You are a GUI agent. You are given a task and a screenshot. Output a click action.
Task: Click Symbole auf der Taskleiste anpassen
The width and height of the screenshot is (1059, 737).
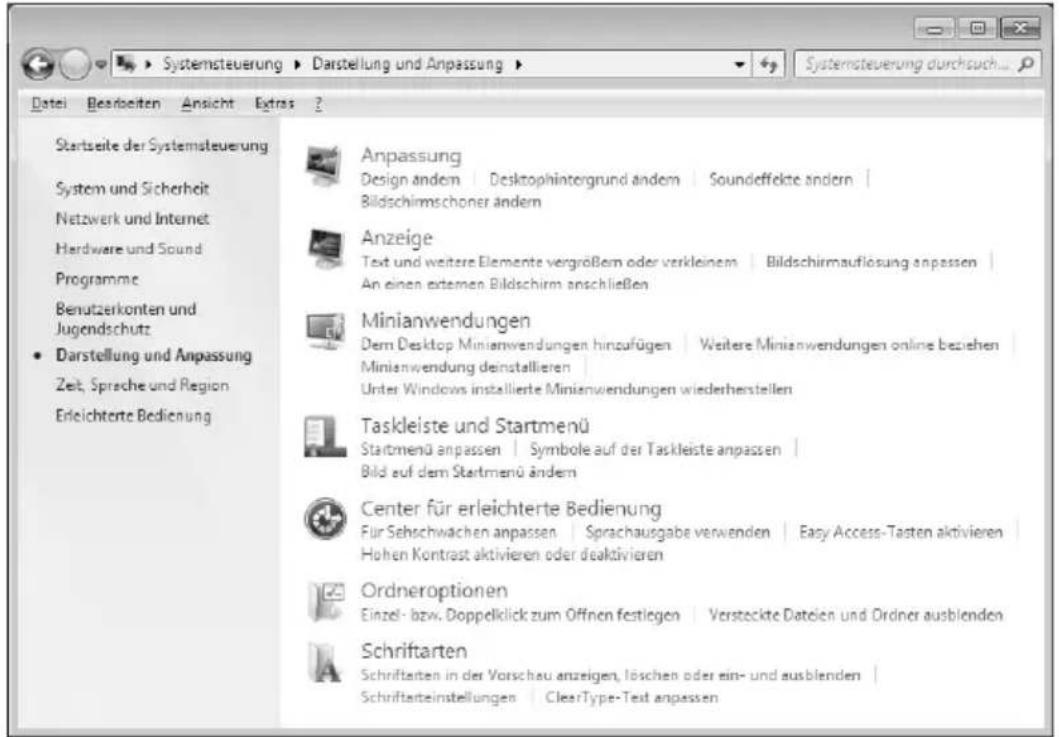pos(655,450)
